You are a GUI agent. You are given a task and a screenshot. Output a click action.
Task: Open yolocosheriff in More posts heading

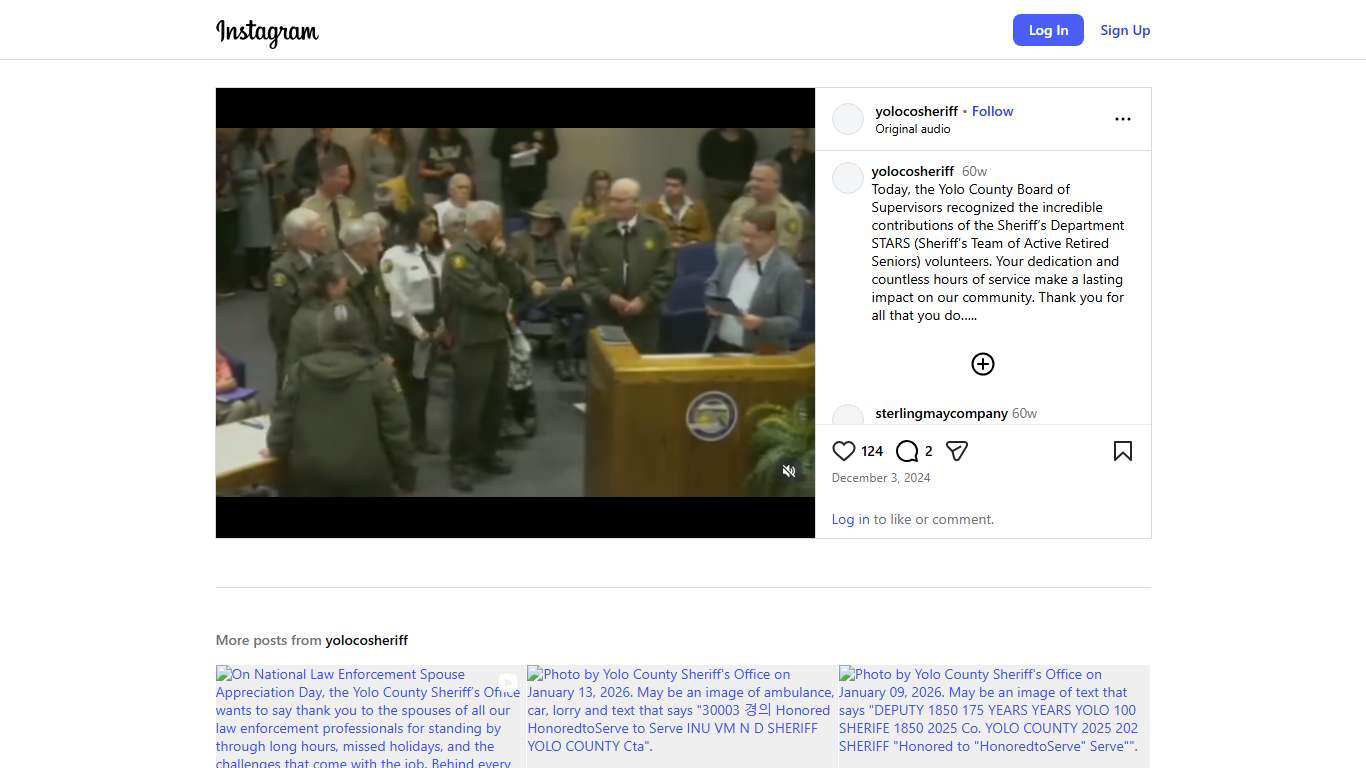coord(366,640)
